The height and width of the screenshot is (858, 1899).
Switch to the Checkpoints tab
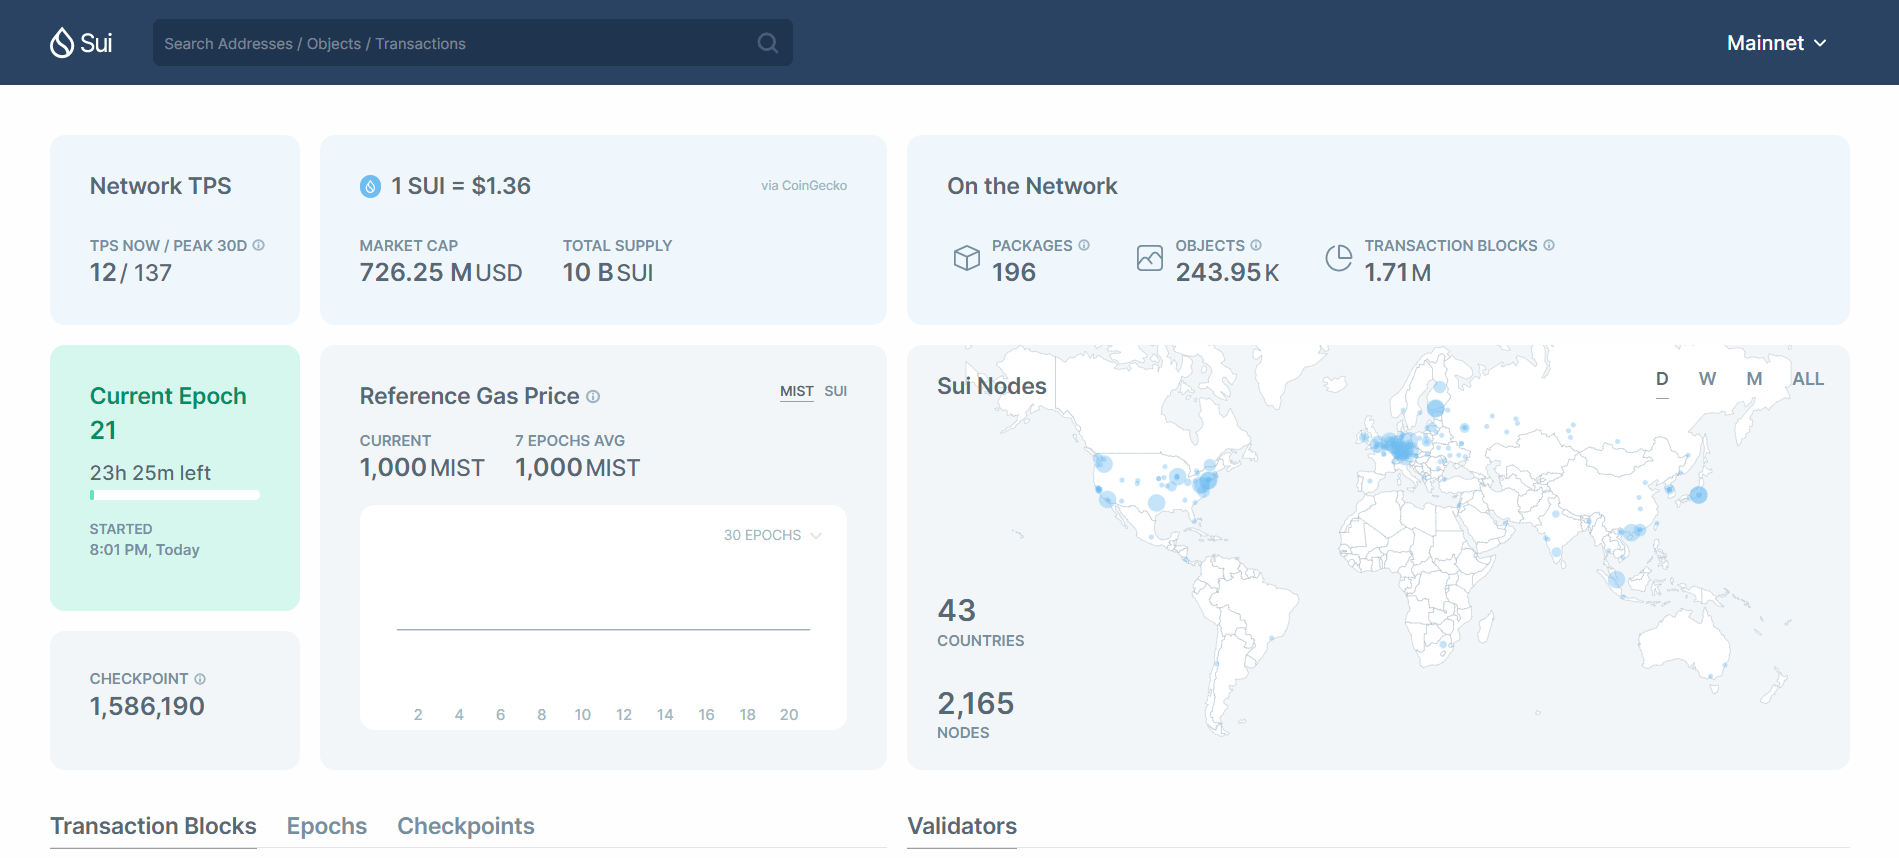click(x=466, y=826)
